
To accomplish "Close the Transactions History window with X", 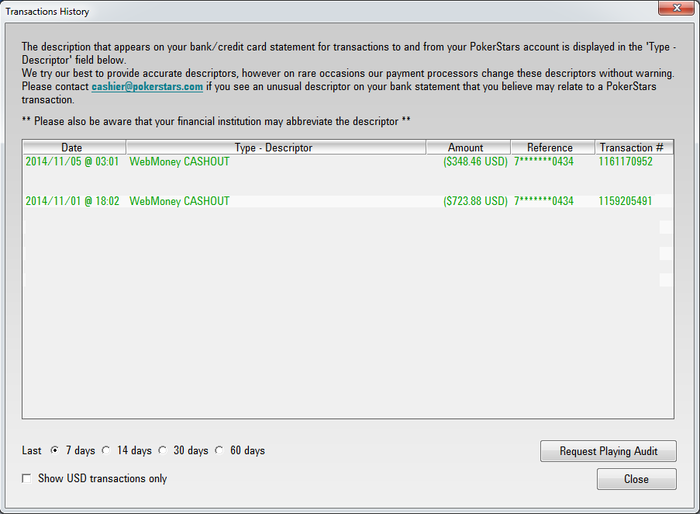I will 676,8.
